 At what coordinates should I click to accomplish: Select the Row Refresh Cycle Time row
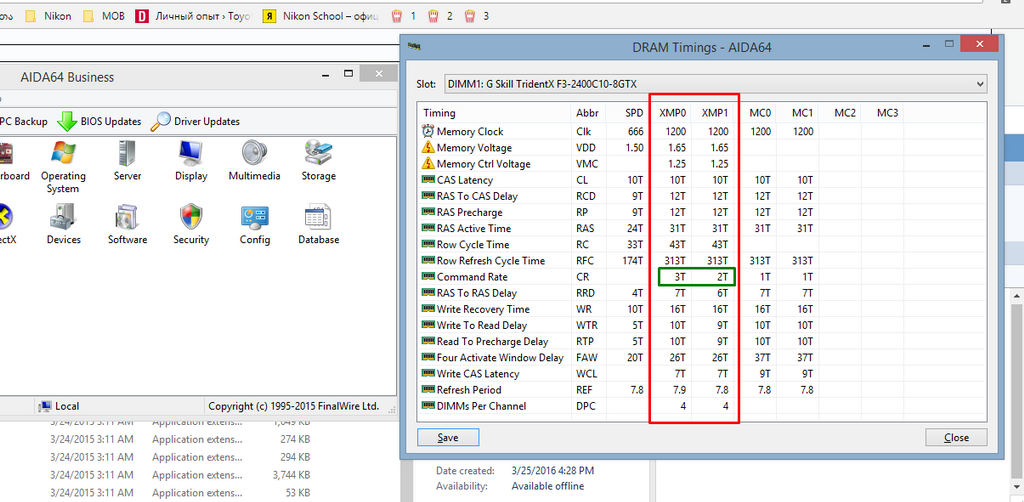click(x=702, y=260)
